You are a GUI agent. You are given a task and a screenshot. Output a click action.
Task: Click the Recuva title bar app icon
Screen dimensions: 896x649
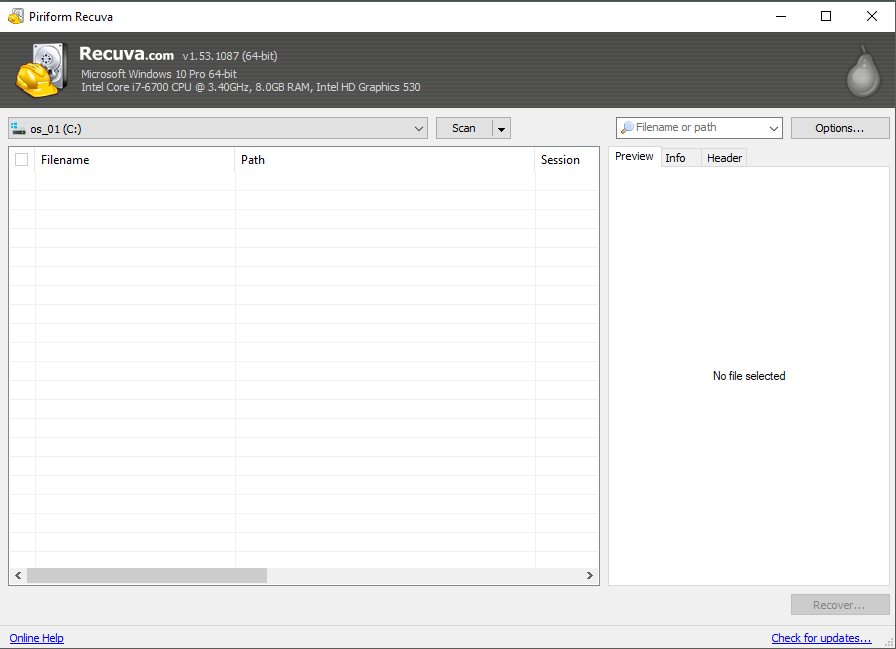coord(16,16)
